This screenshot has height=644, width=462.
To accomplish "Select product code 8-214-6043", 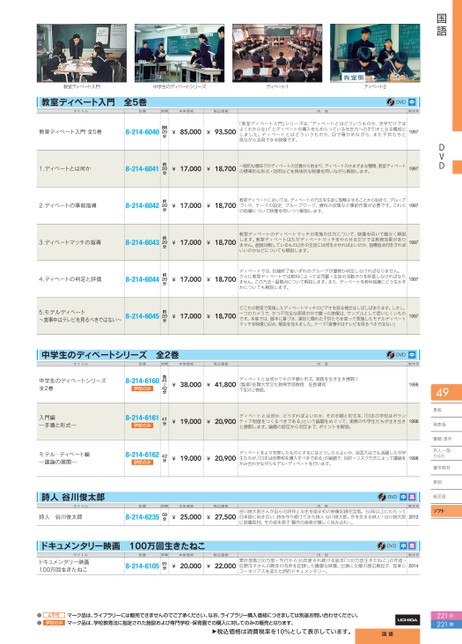I will point(142,242).
